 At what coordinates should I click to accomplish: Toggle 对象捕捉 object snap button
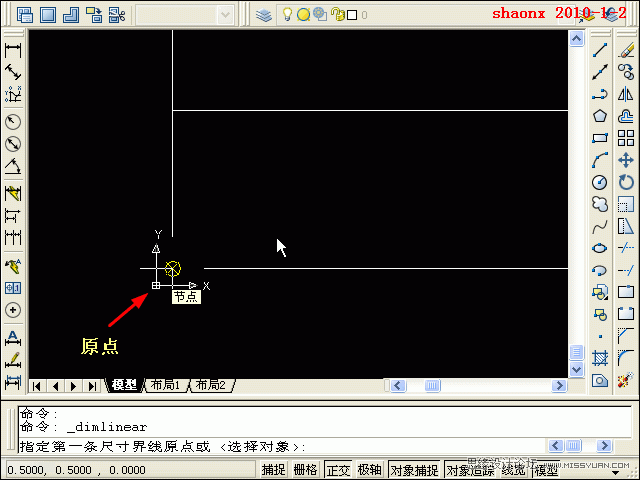(x=413, y=470)
